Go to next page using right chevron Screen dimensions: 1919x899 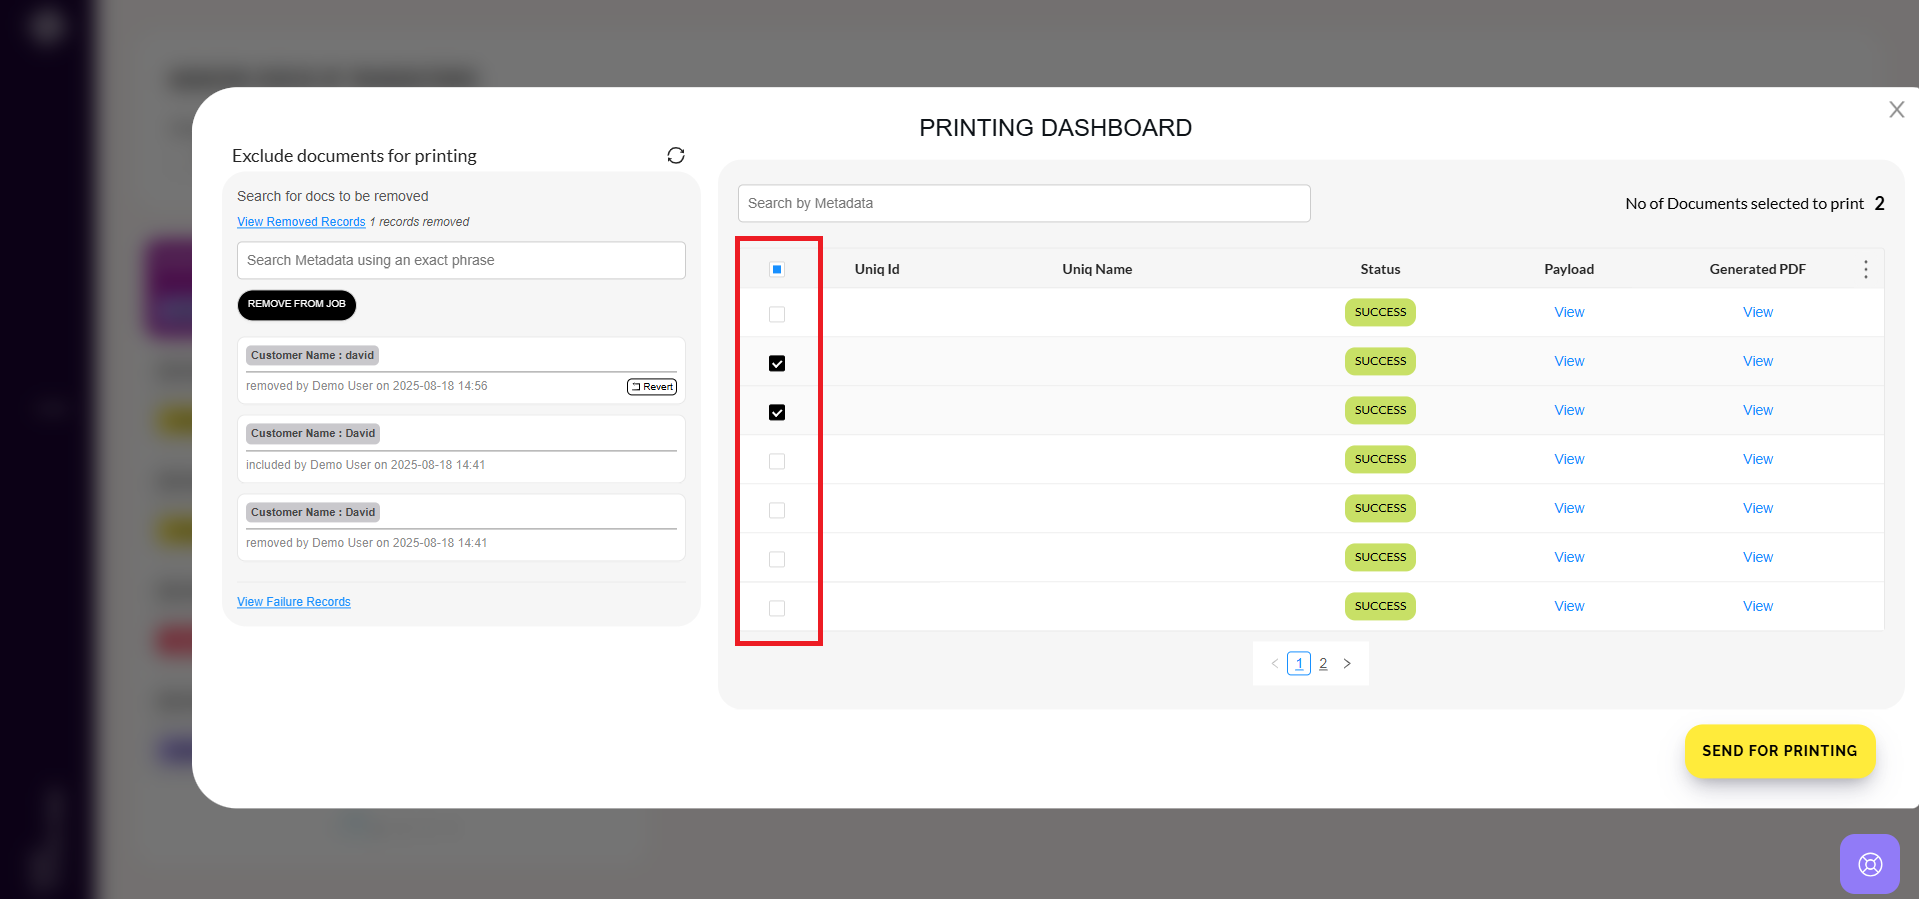coord(1347,663)
